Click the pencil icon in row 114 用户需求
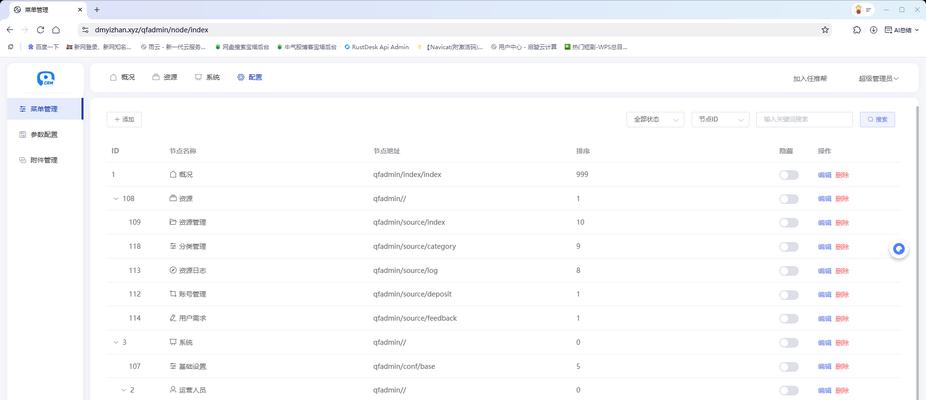 coord(173,318)
